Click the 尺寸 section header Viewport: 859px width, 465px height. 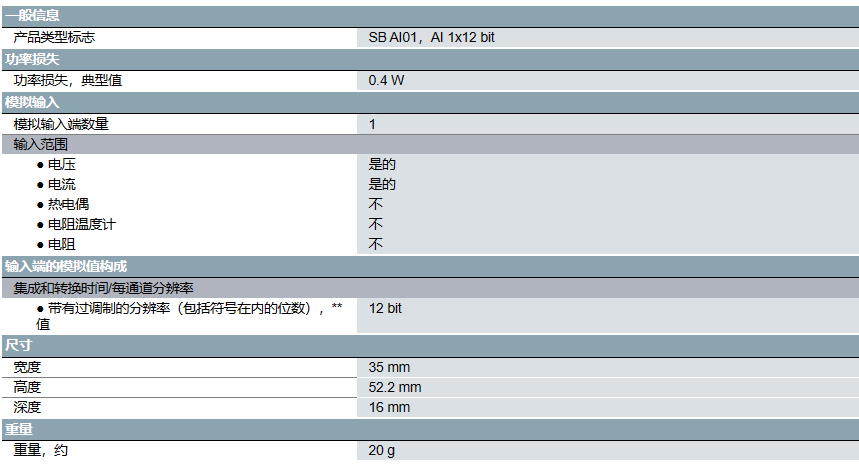(x=19, y=345)
